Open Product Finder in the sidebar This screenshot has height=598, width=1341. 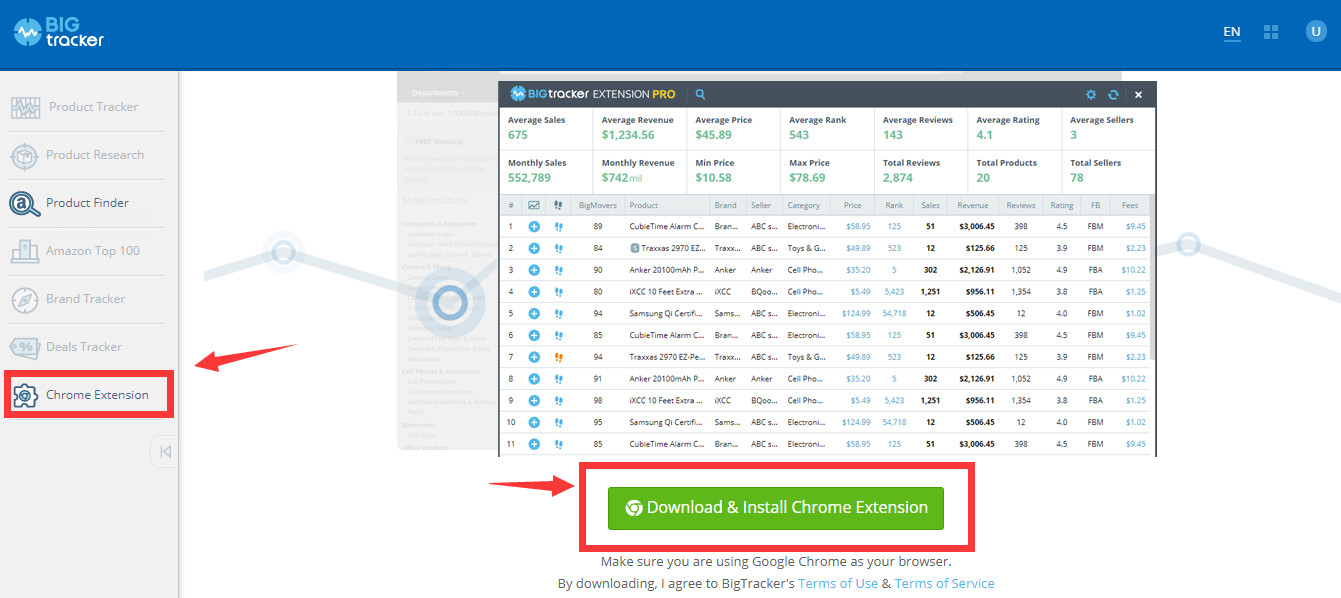click(x=86, y=203)
